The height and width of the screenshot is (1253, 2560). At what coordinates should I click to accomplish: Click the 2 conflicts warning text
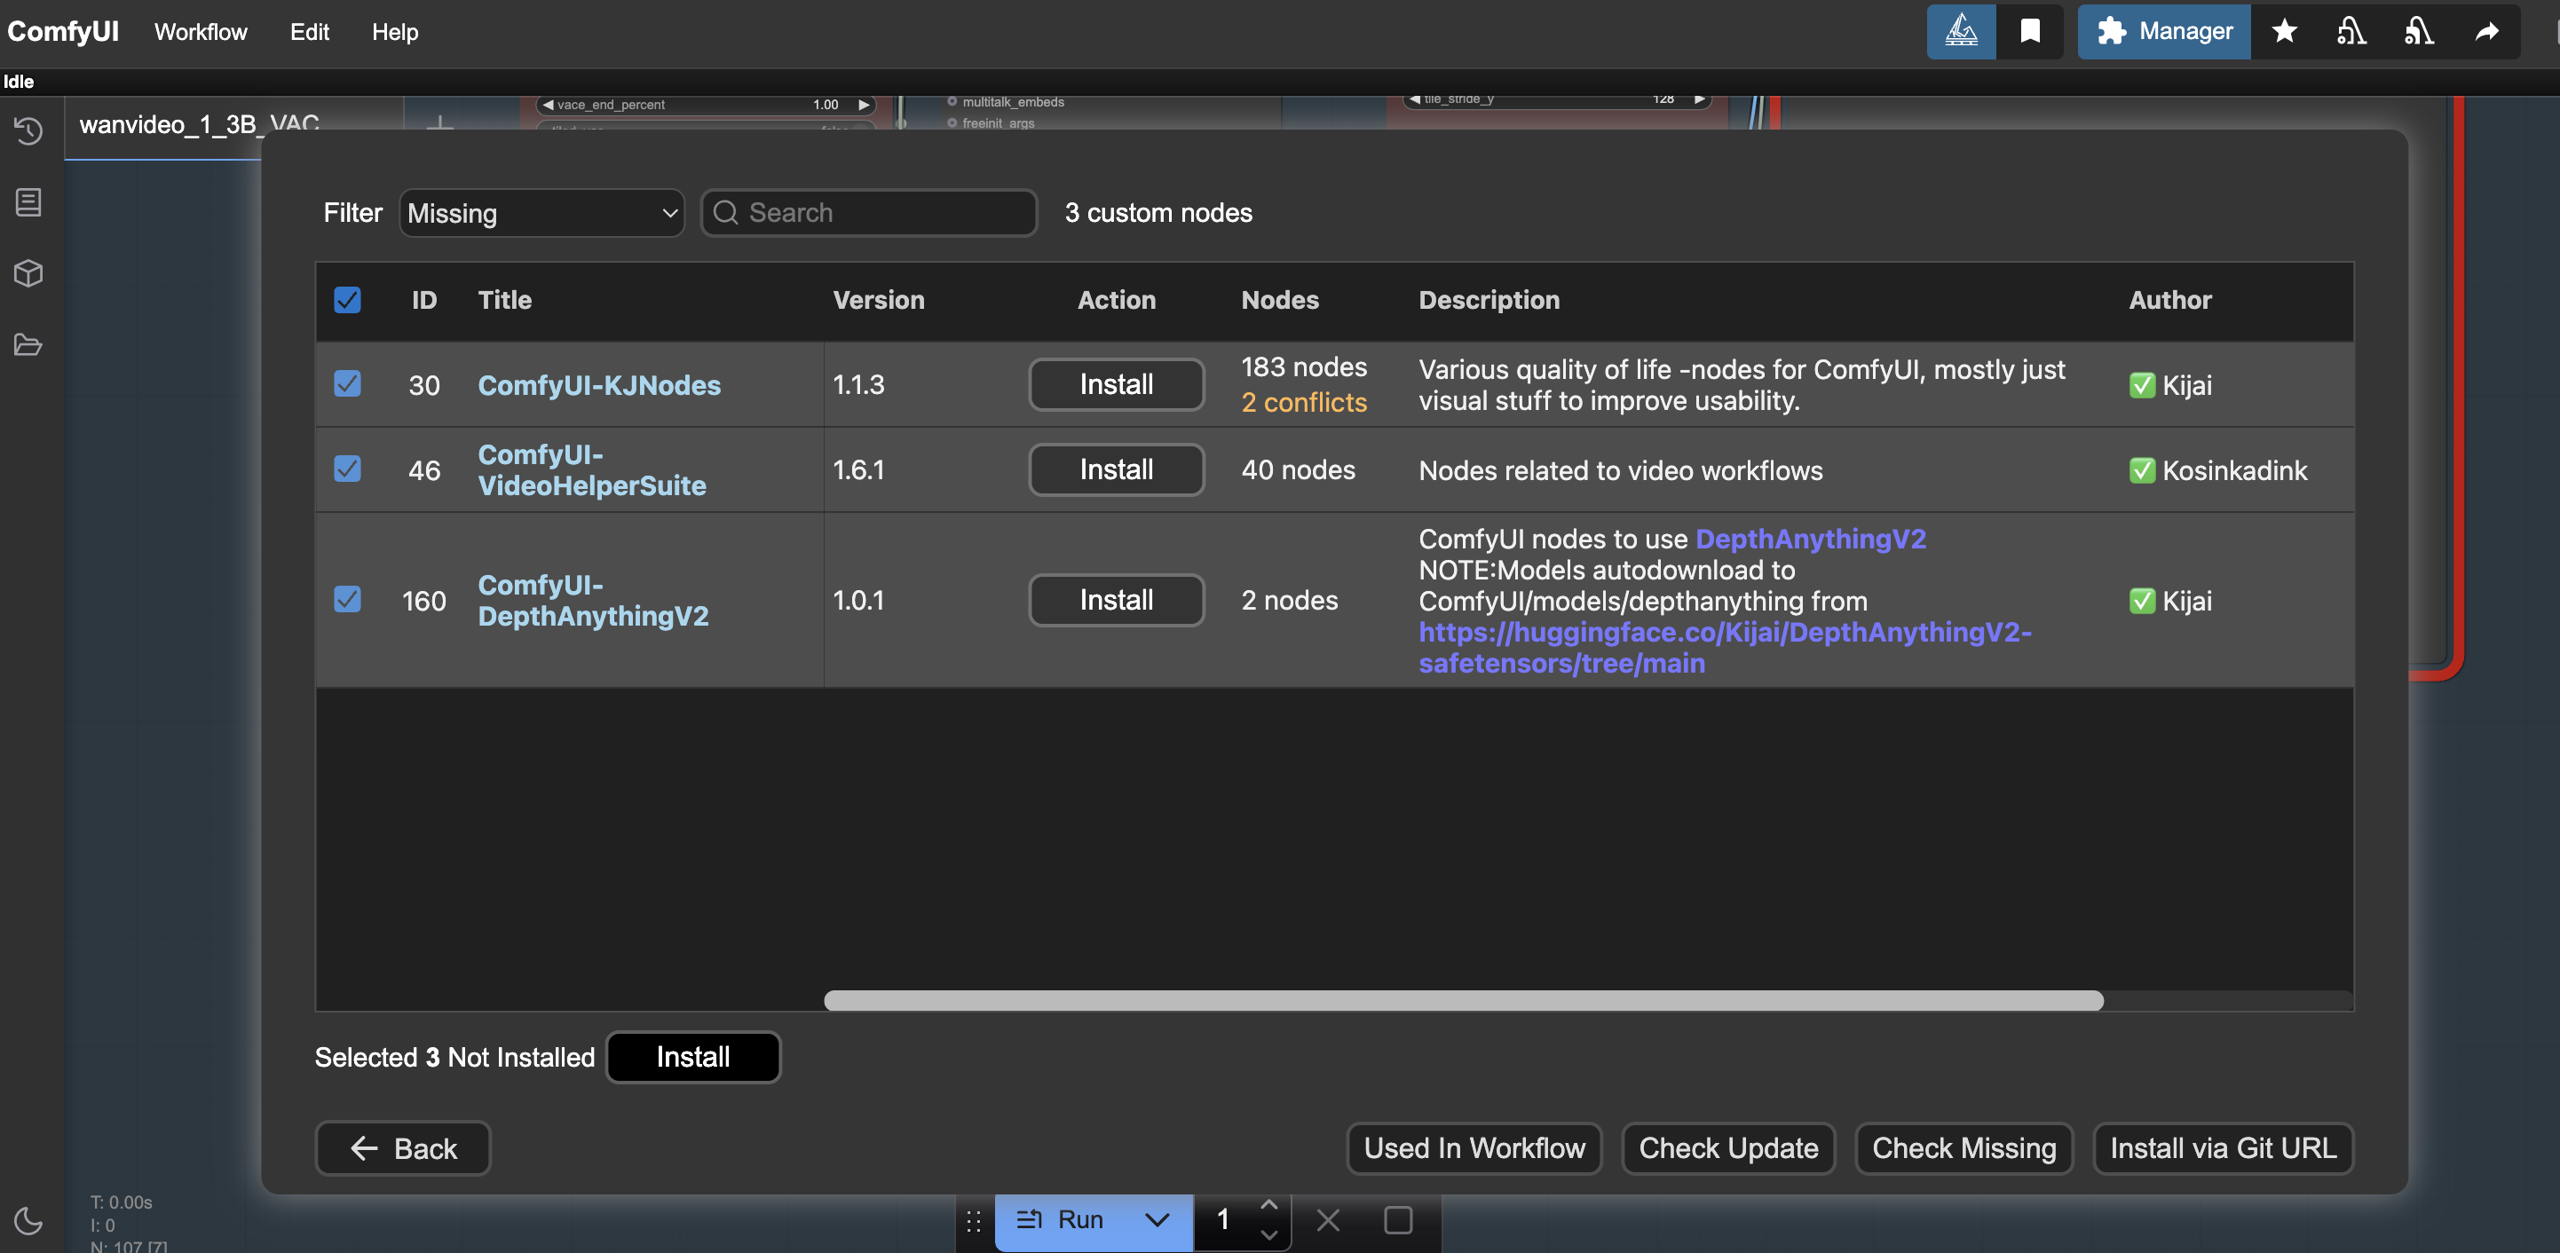click(1304, 402)
